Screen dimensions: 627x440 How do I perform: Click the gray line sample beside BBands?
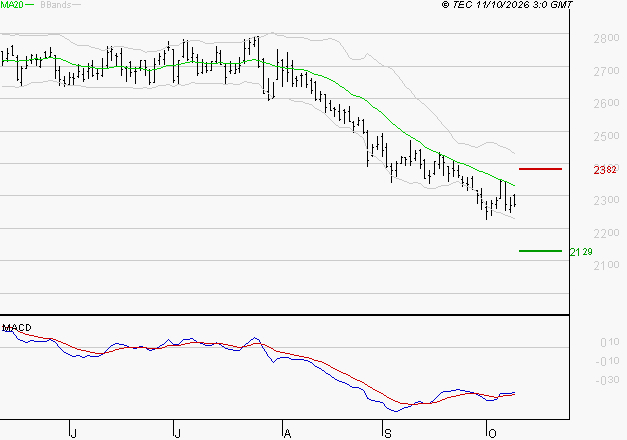click(76, 5)
